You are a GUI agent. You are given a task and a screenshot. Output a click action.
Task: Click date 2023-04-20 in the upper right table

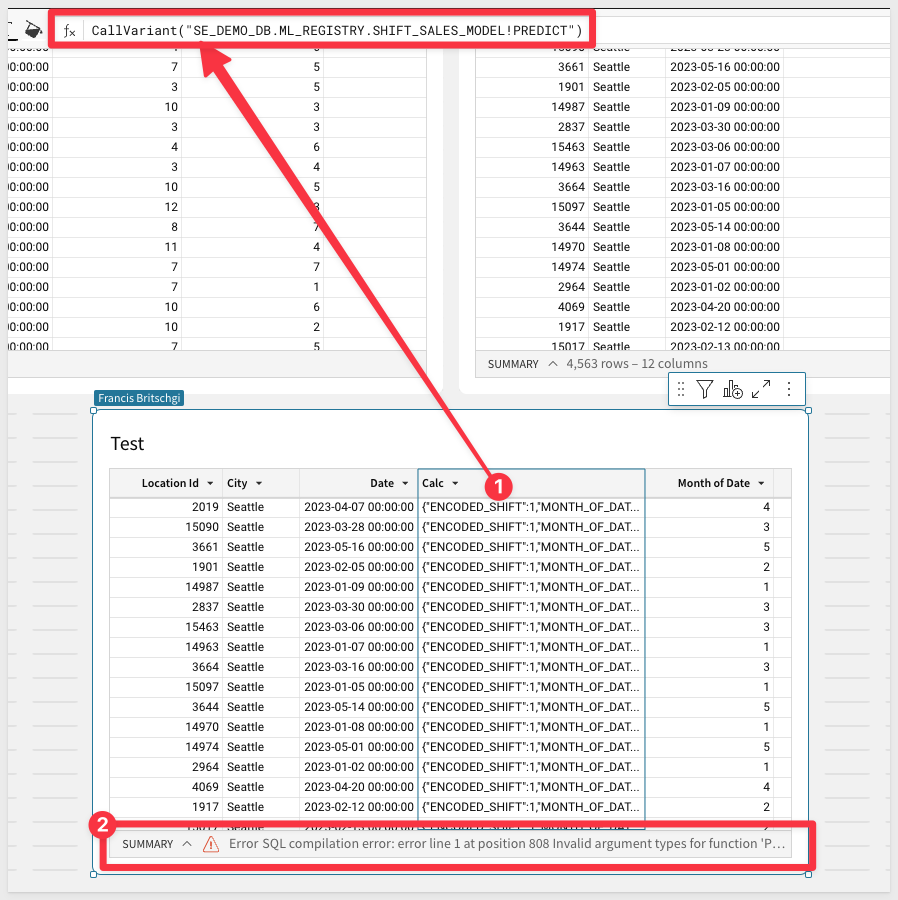(725, 307)
